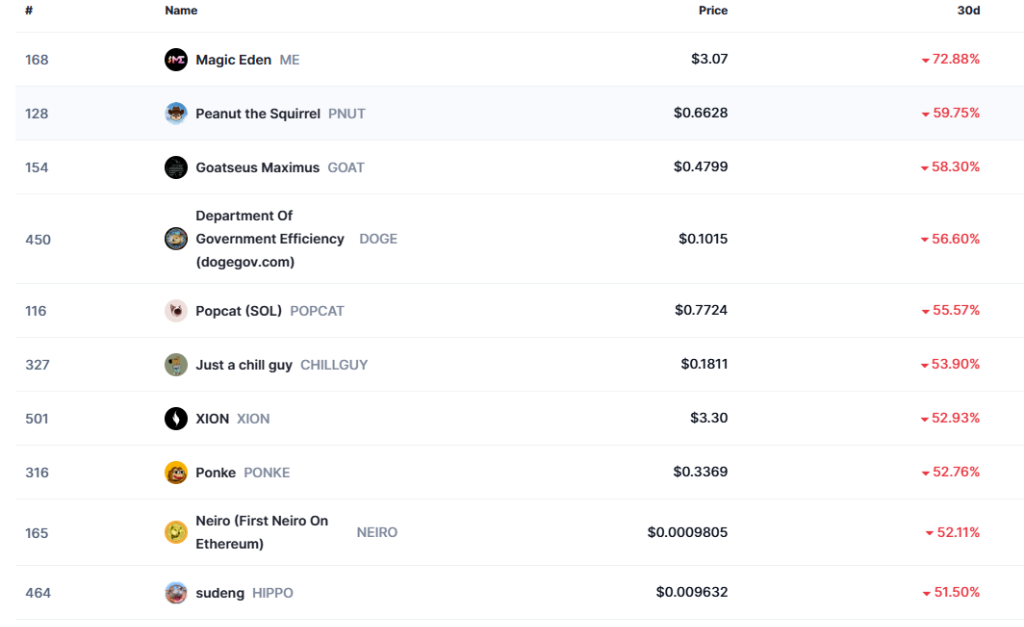Click the Just a chill guy icon
Viewport: 1024px width, 627px height.
click(176, 365)
